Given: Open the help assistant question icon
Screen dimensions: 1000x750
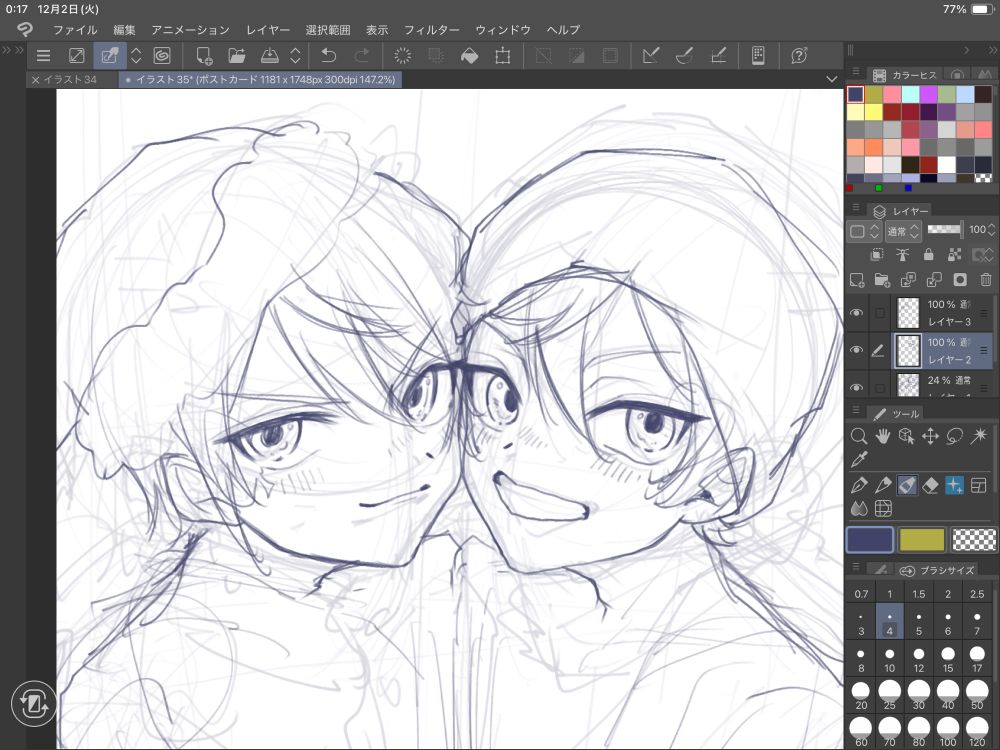Looking at the screenshot, I should pyautogui.click(x=798, y=56).
